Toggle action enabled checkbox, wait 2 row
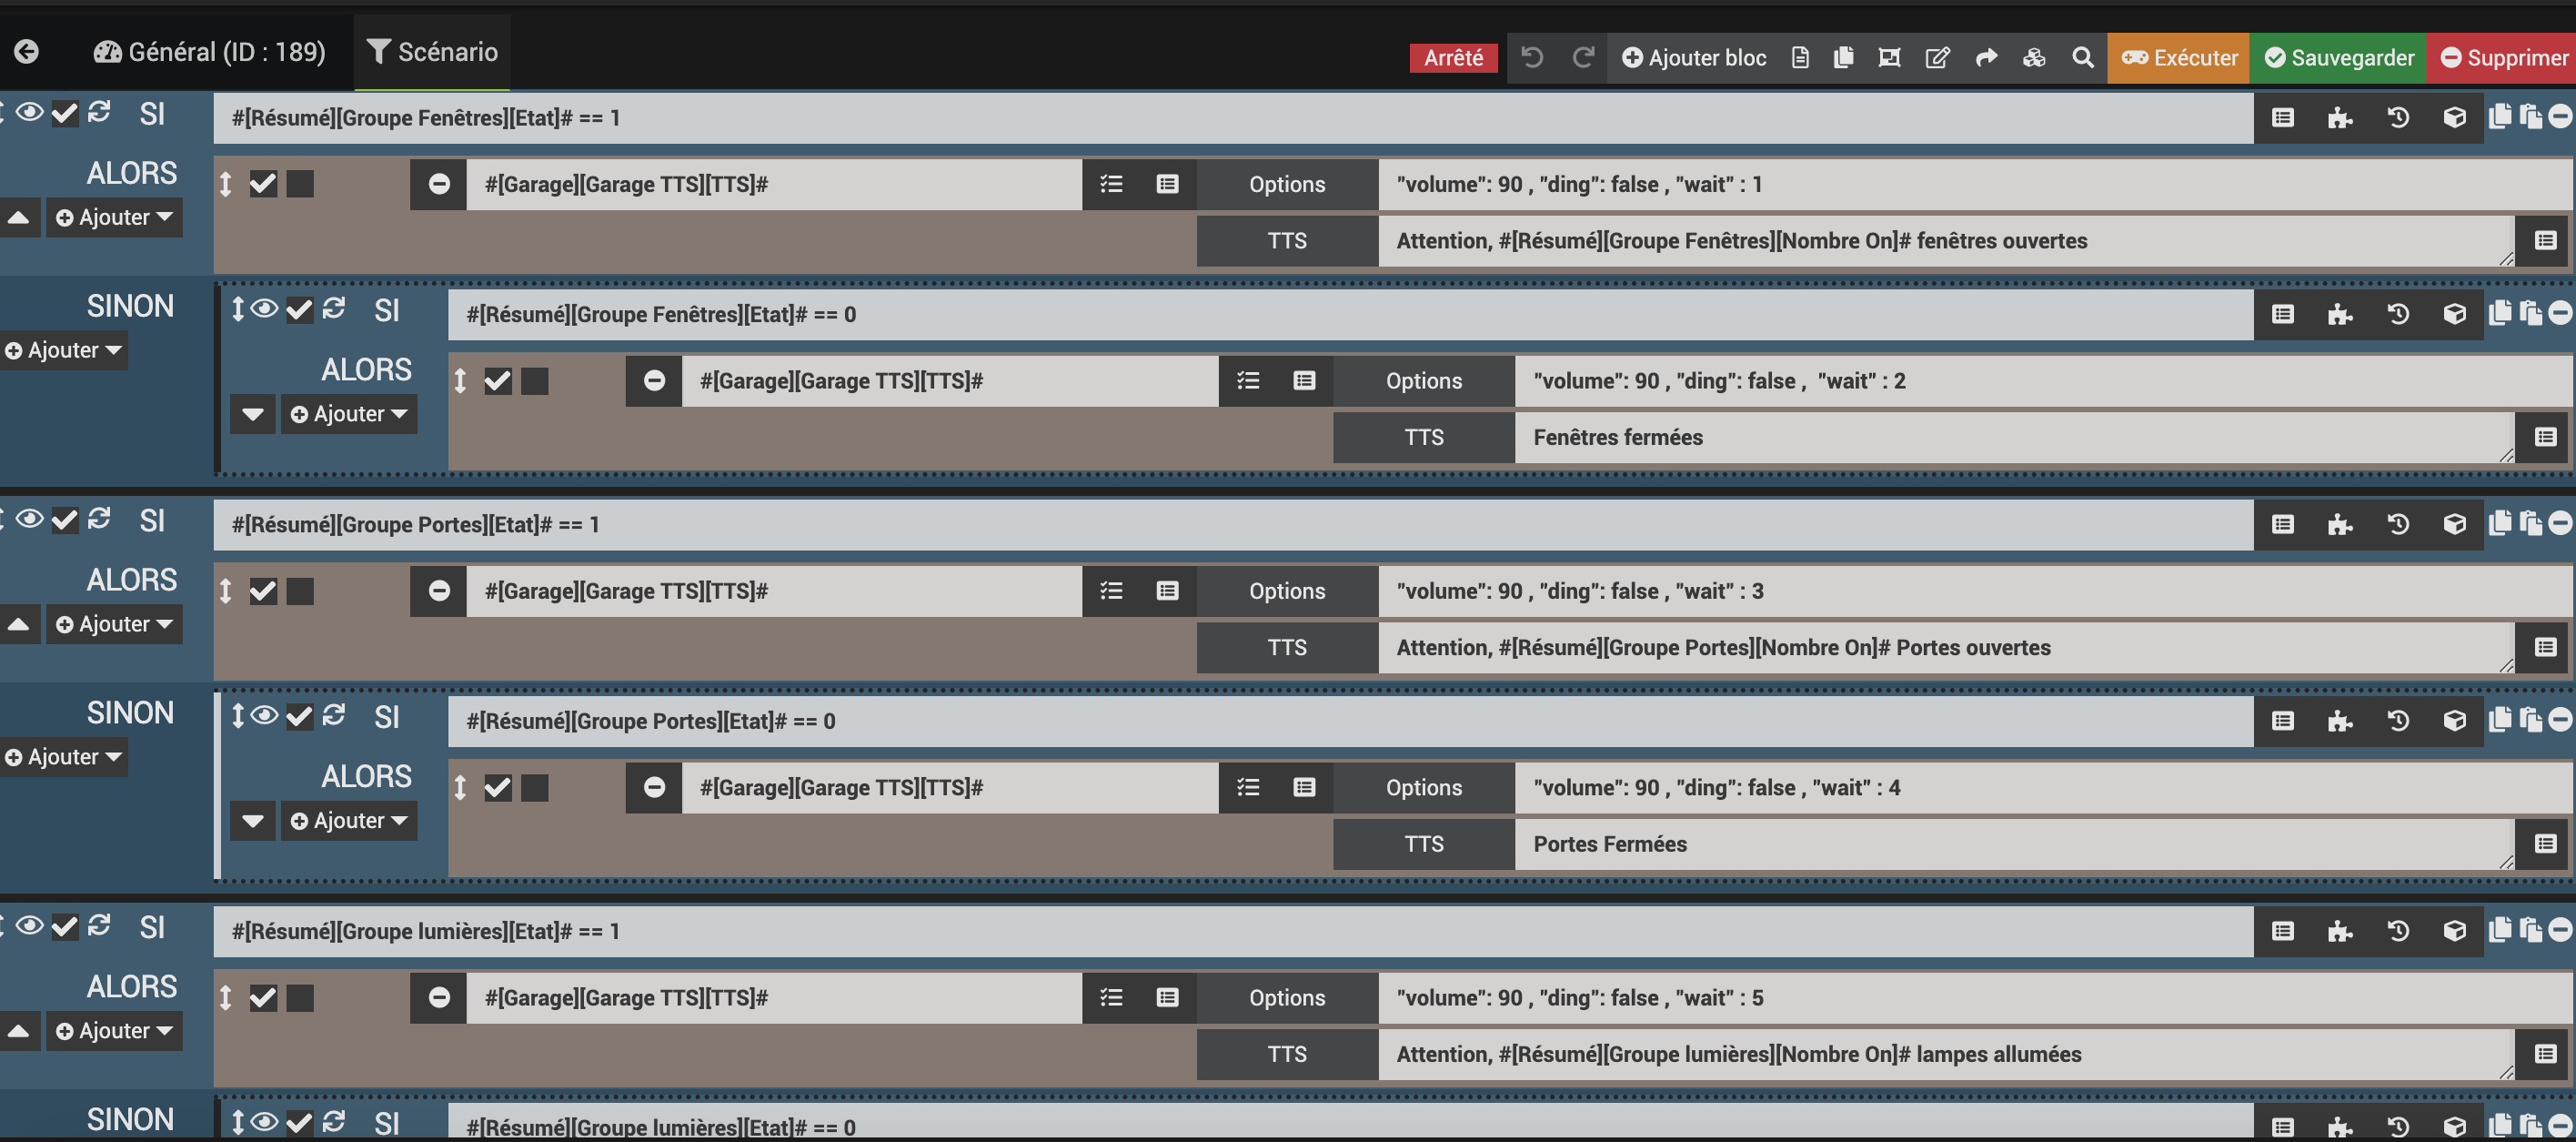The image size is (2576, 1142). 498,381
